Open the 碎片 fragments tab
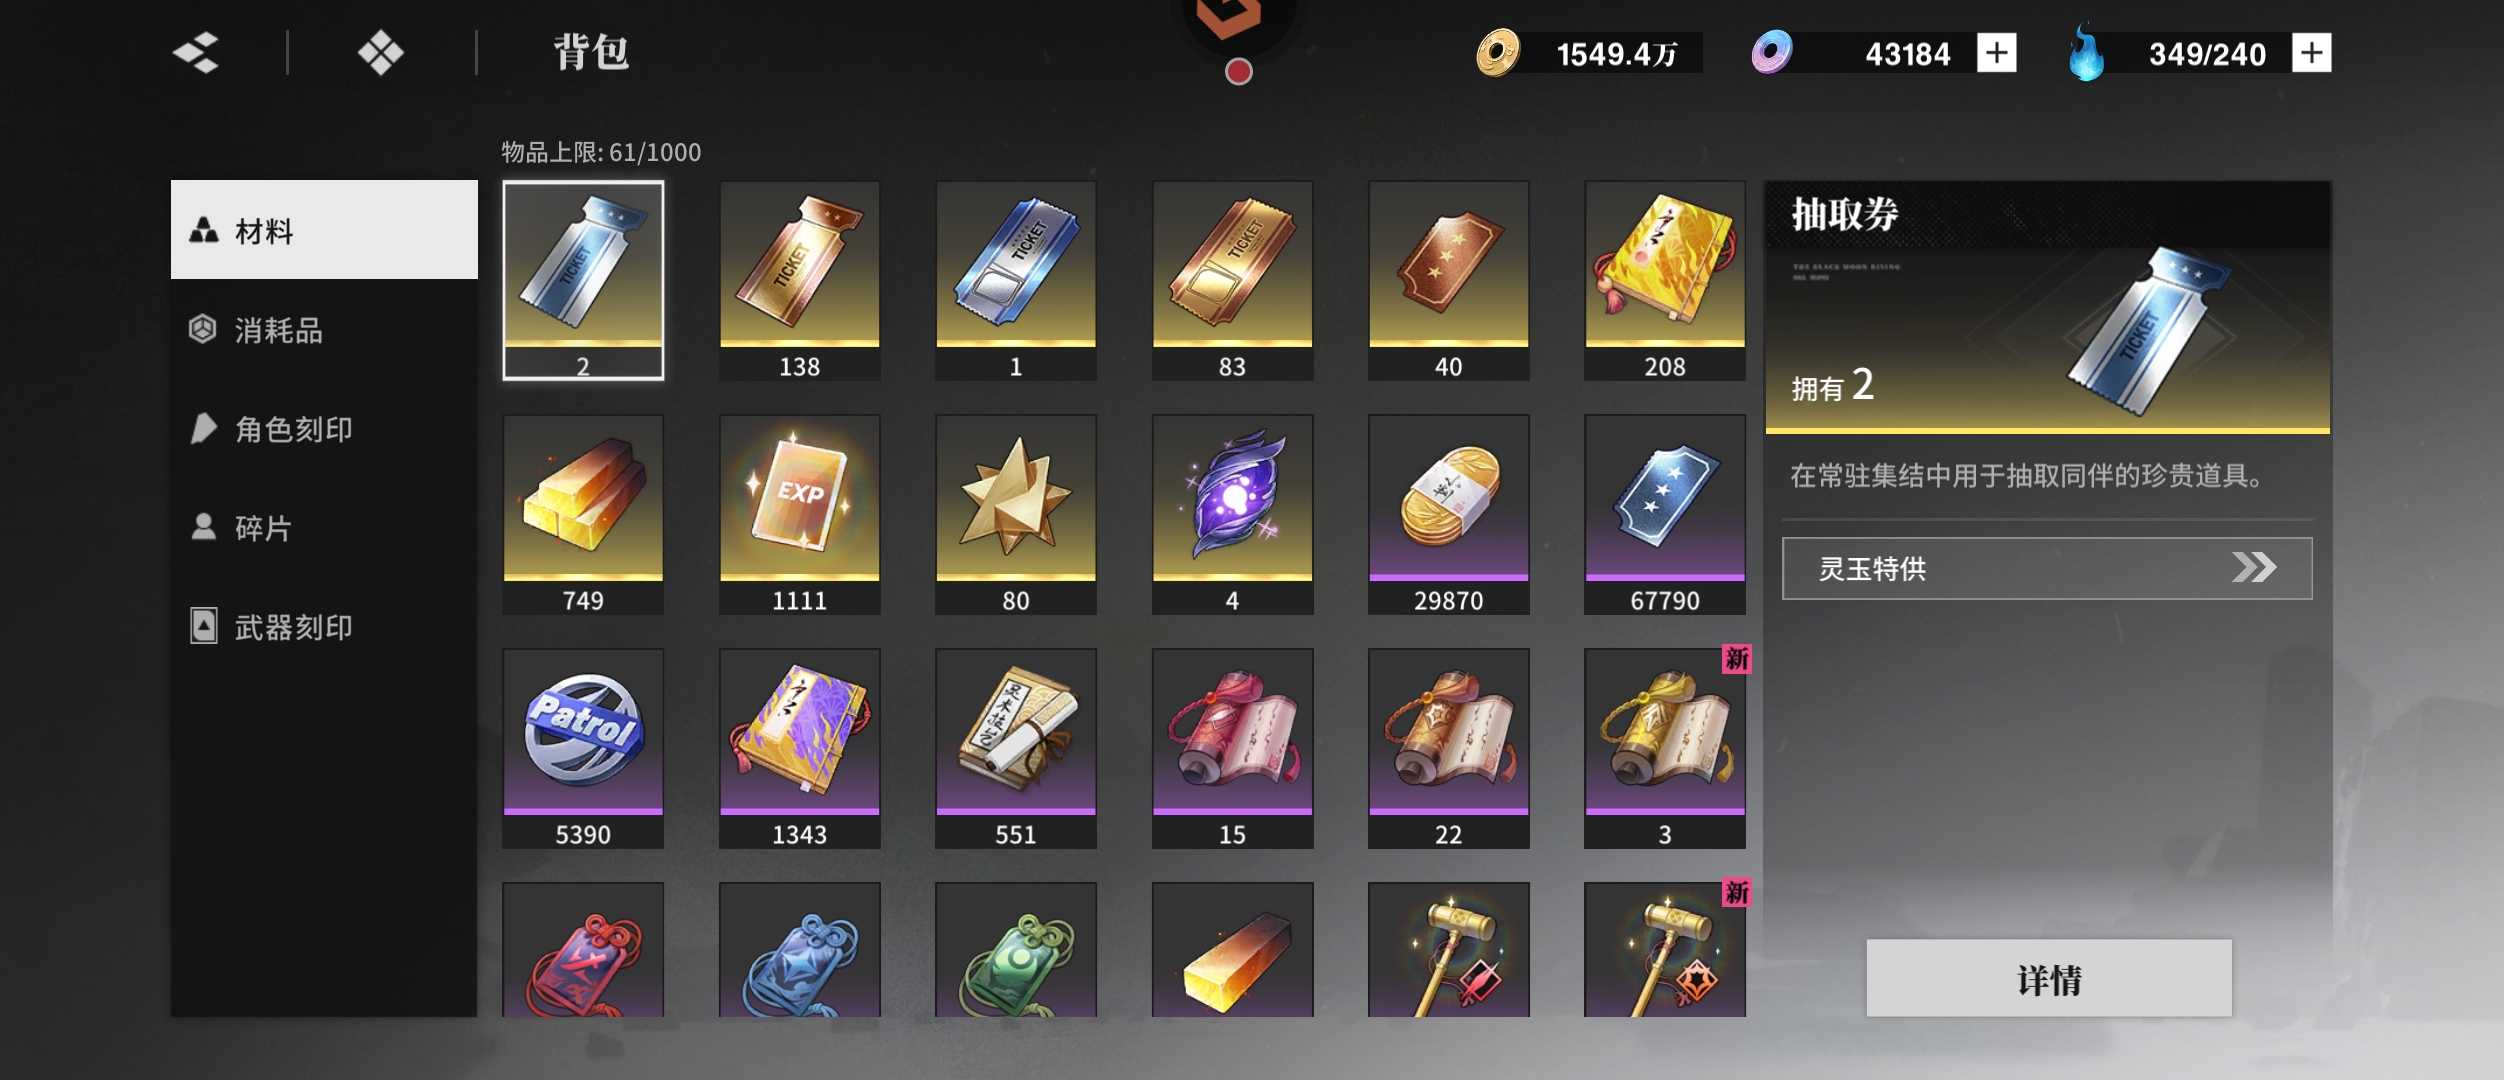The height and width of the screenshot is (1080, 2504). pos(324,528)
